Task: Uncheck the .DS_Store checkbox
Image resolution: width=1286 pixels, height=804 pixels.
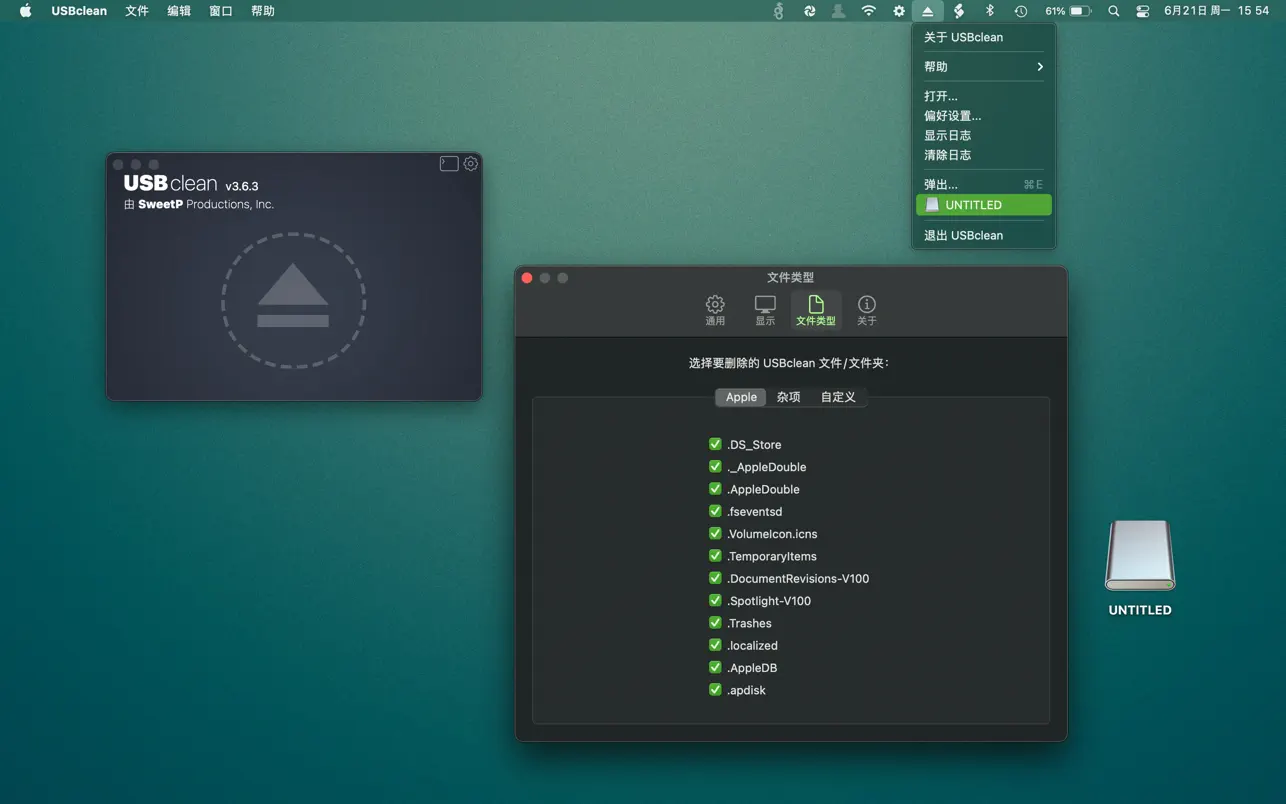Action: [715, 444]
